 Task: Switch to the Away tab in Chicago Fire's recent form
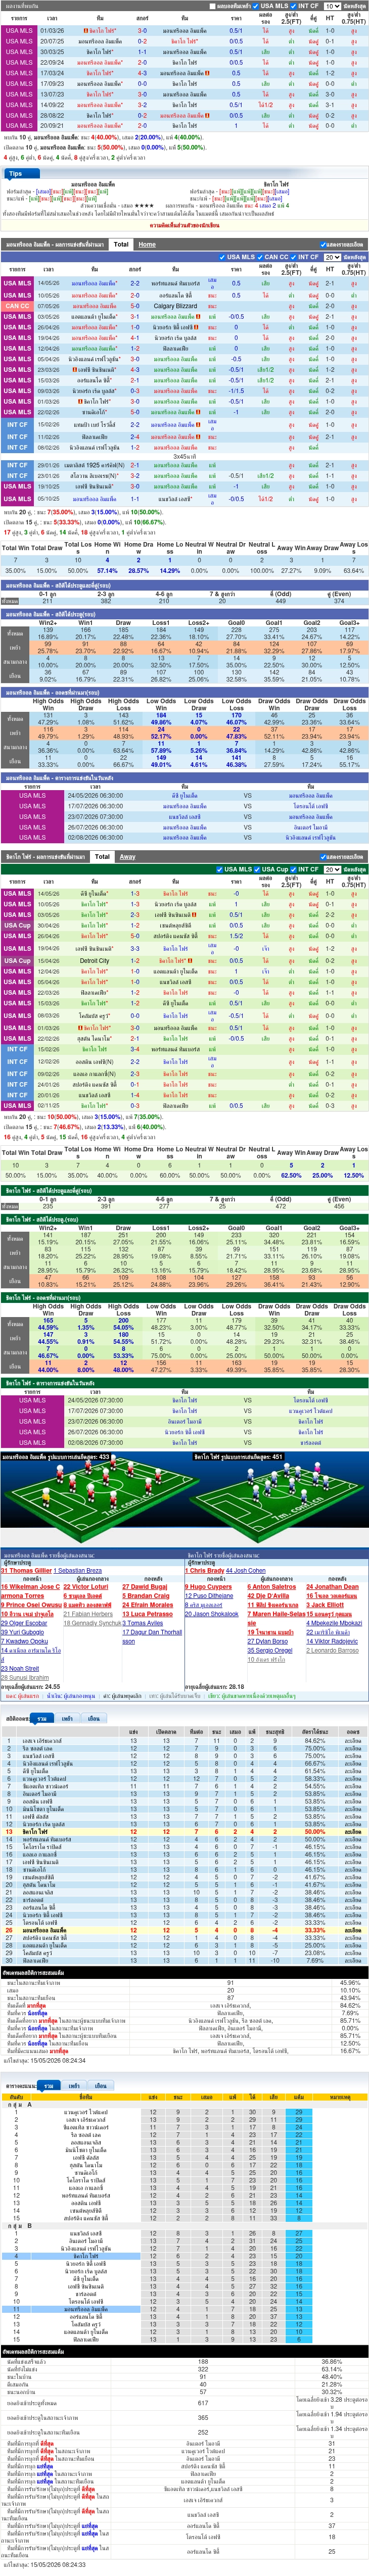coord(128,856)
